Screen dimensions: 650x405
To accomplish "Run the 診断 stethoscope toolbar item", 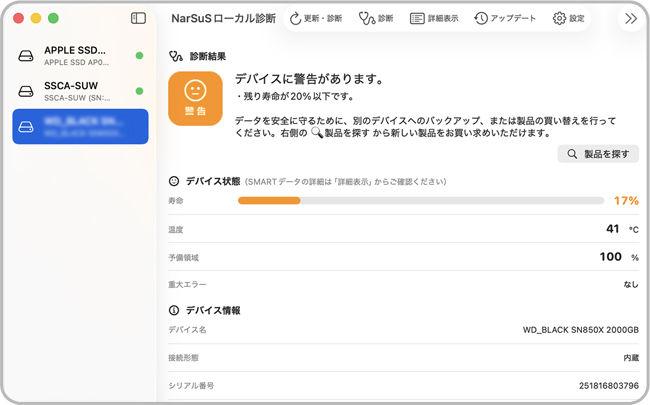I will (376, 18).
